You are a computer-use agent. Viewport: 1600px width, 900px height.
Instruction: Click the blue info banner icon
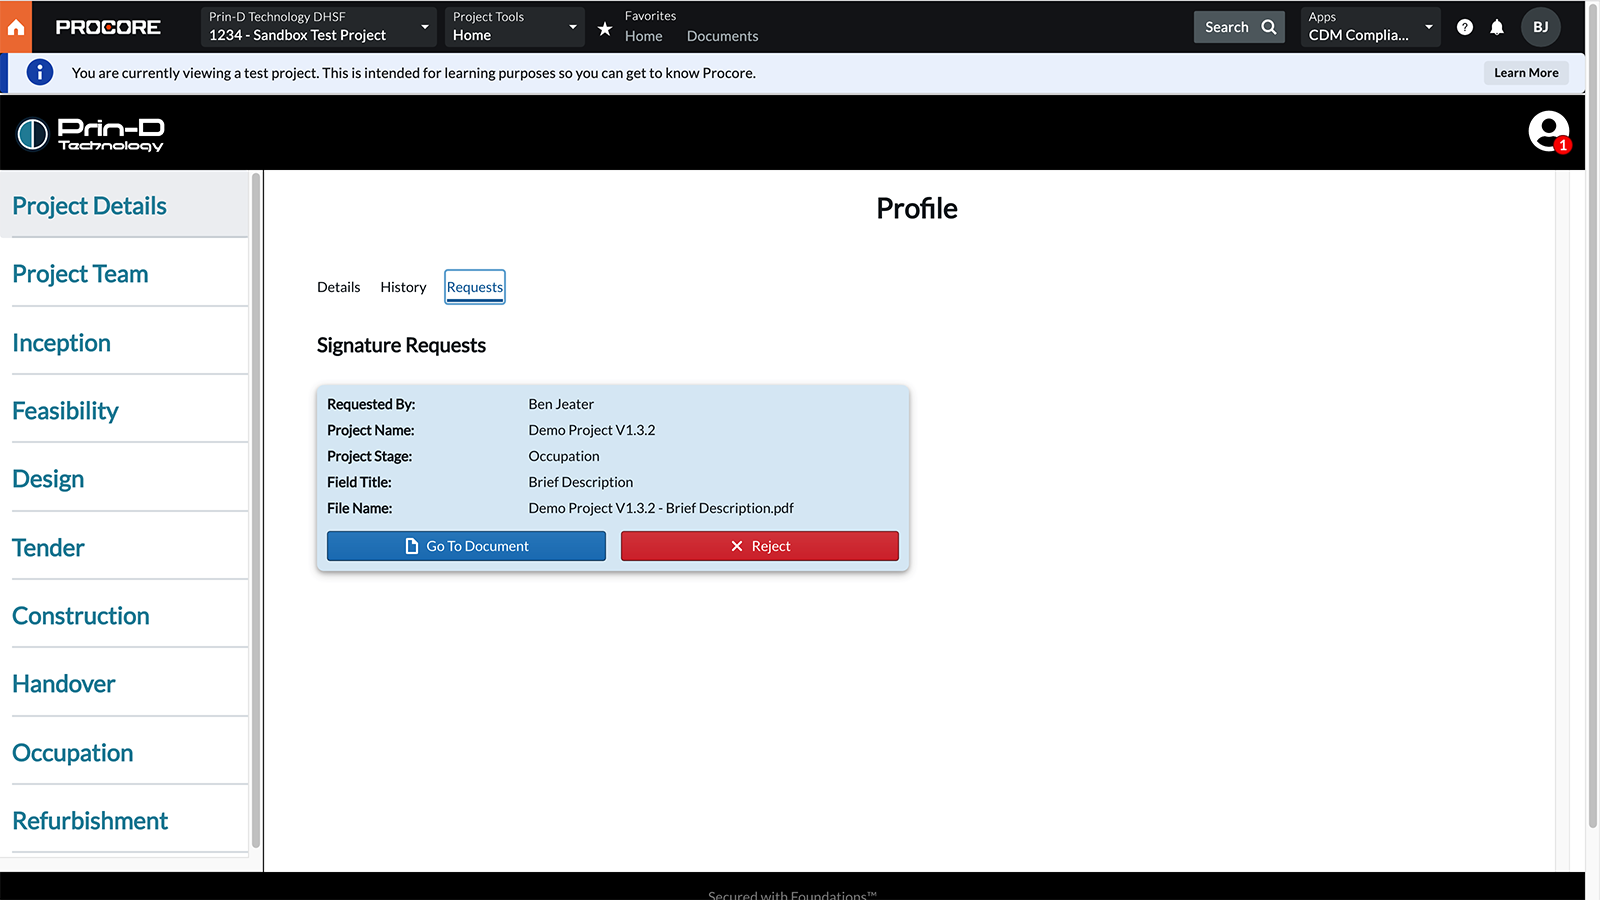pyautogui.click(x=40, y=73)
